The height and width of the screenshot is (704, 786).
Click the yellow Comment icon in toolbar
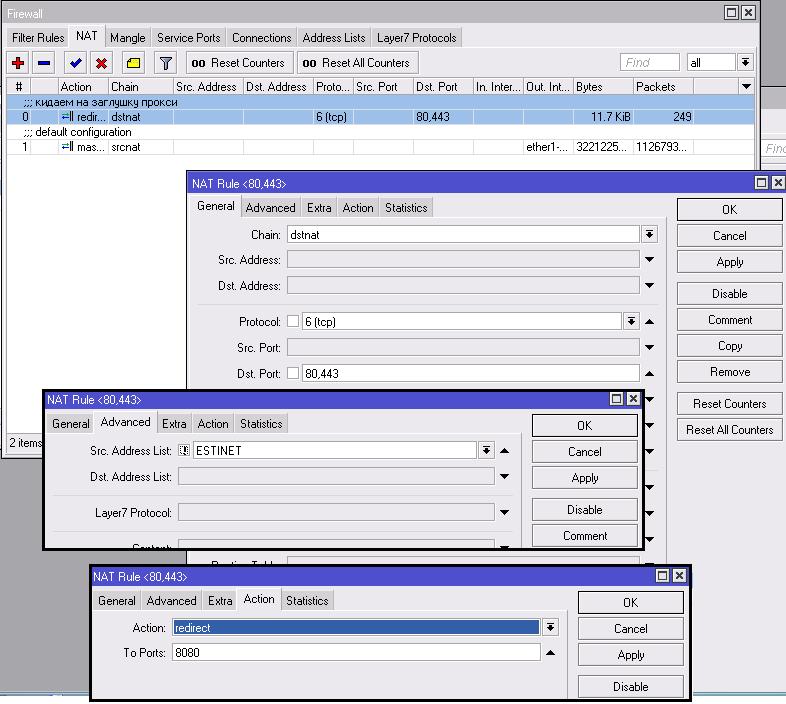click(133, 63)
